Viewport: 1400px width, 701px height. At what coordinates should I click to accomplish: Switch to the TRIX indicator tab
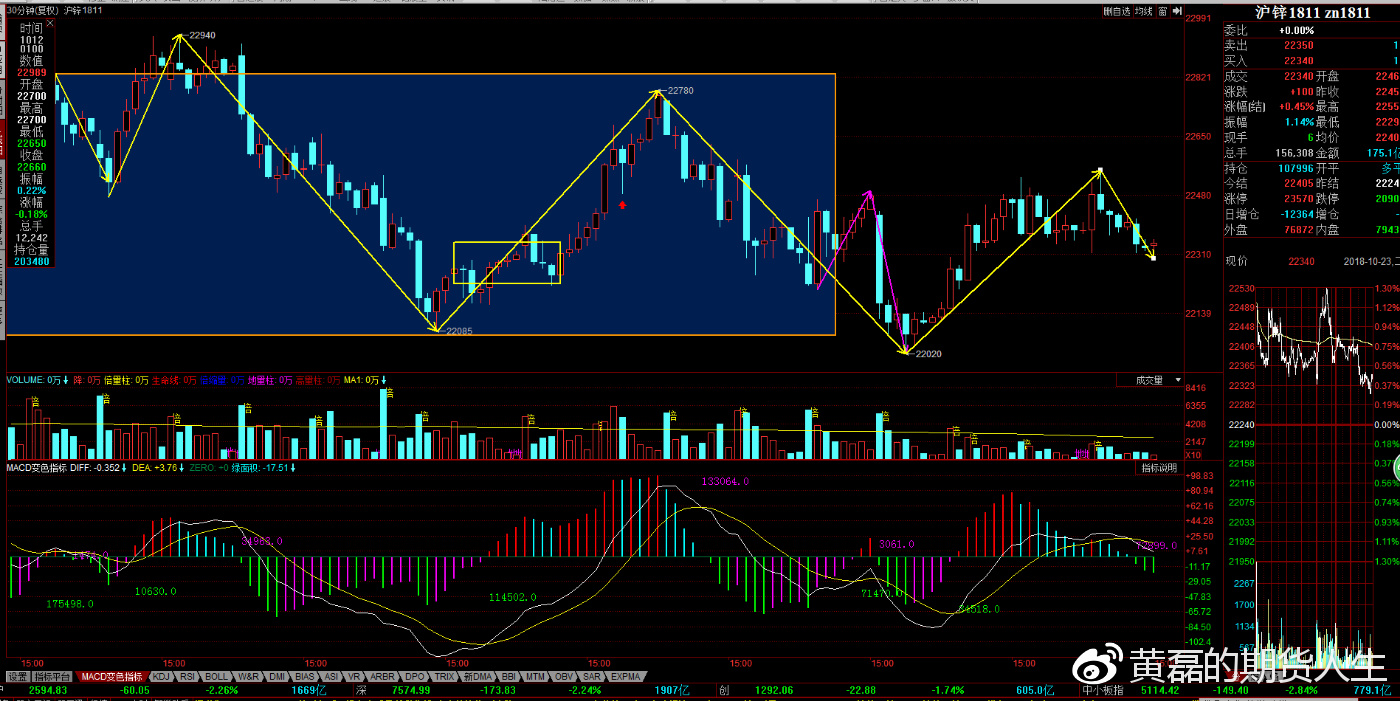tap(444, 677)
